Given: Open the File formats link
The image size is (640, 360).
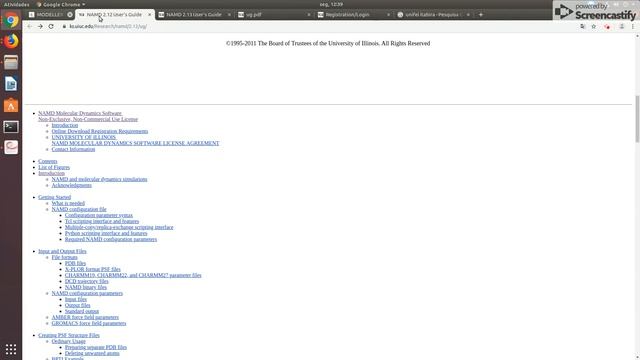Looking at the screenshot, I should click(x=64, y=257).
